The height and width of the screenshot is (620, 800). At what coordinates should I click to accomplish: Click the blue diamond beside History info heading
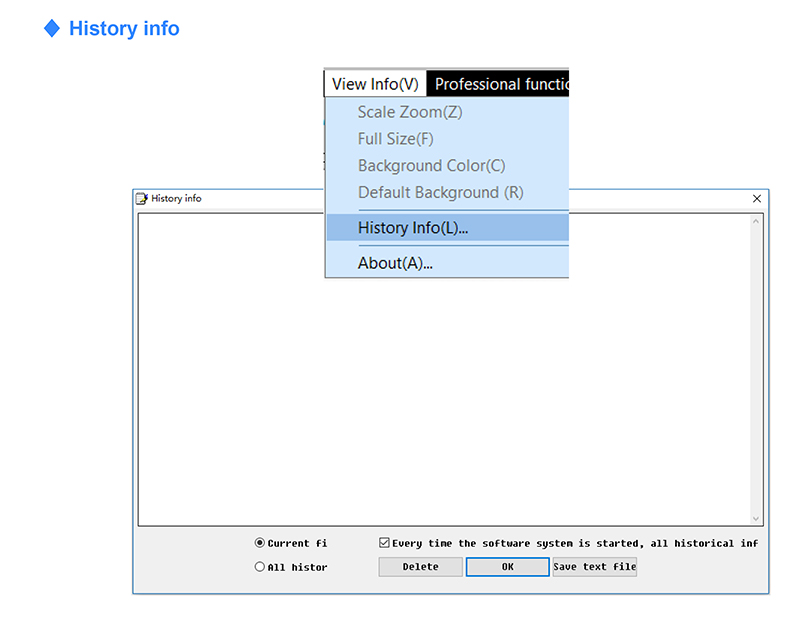52,28
